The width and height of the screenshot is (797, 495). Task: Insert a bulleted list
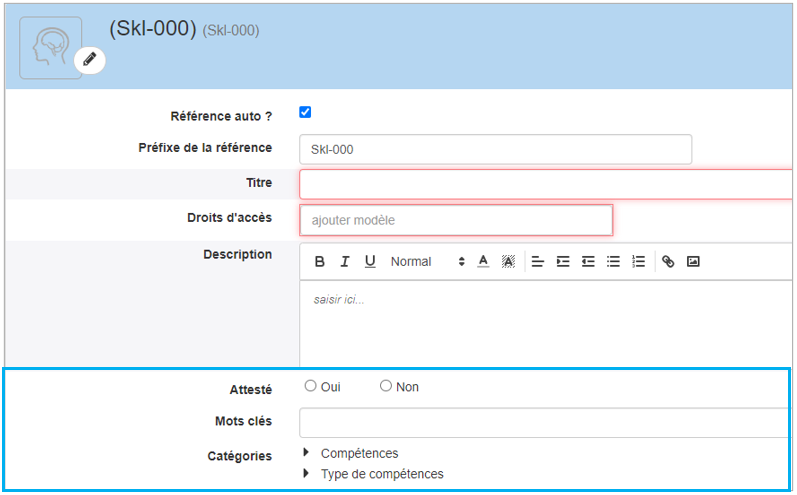tap(613, 262)
